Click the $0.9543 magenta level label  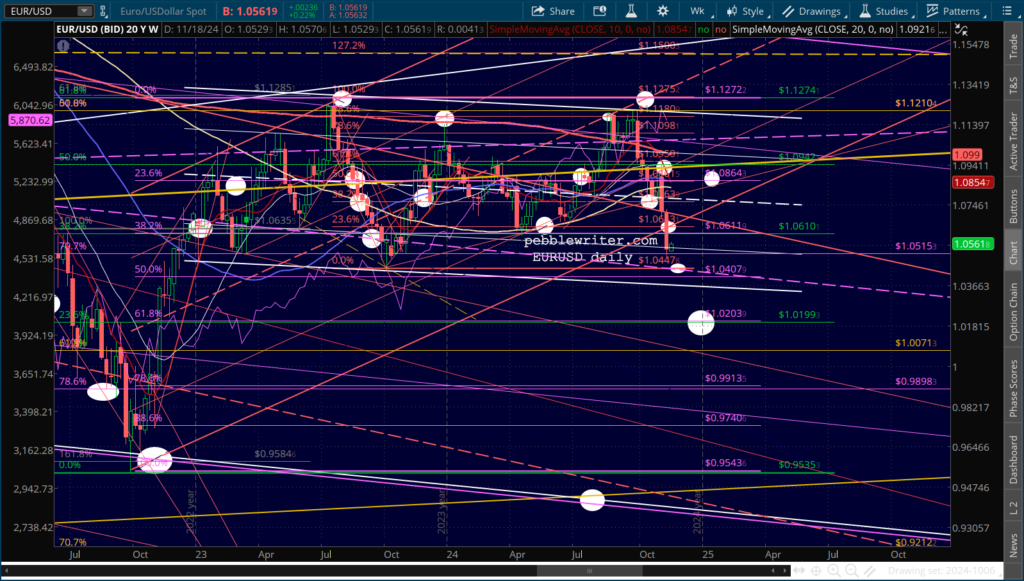(x=726, y=462)
